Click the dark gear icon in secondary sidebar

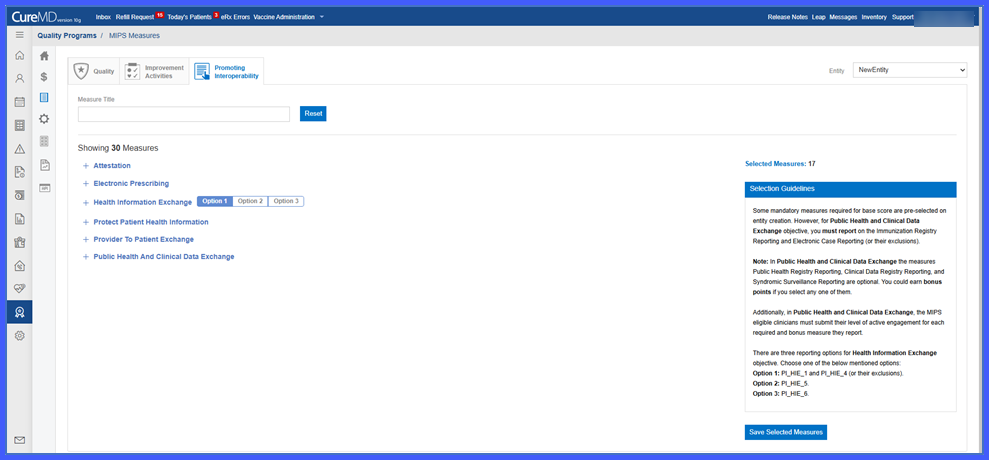click(x=44, y=119)
